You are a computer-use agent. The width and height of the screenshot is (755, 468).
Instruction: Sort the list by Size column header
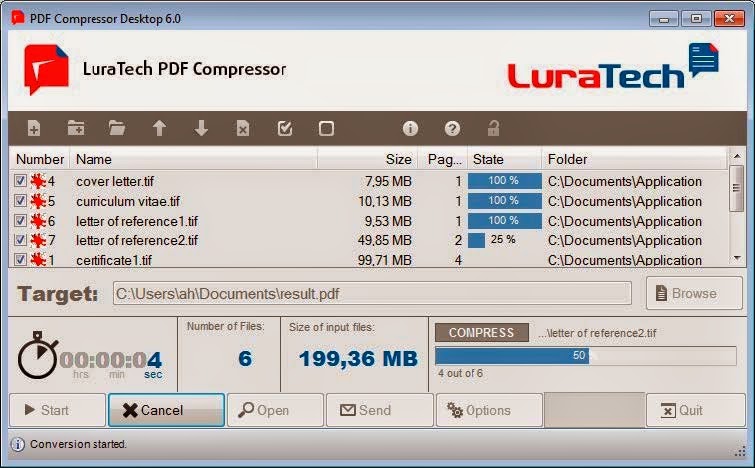pos(368,159)
